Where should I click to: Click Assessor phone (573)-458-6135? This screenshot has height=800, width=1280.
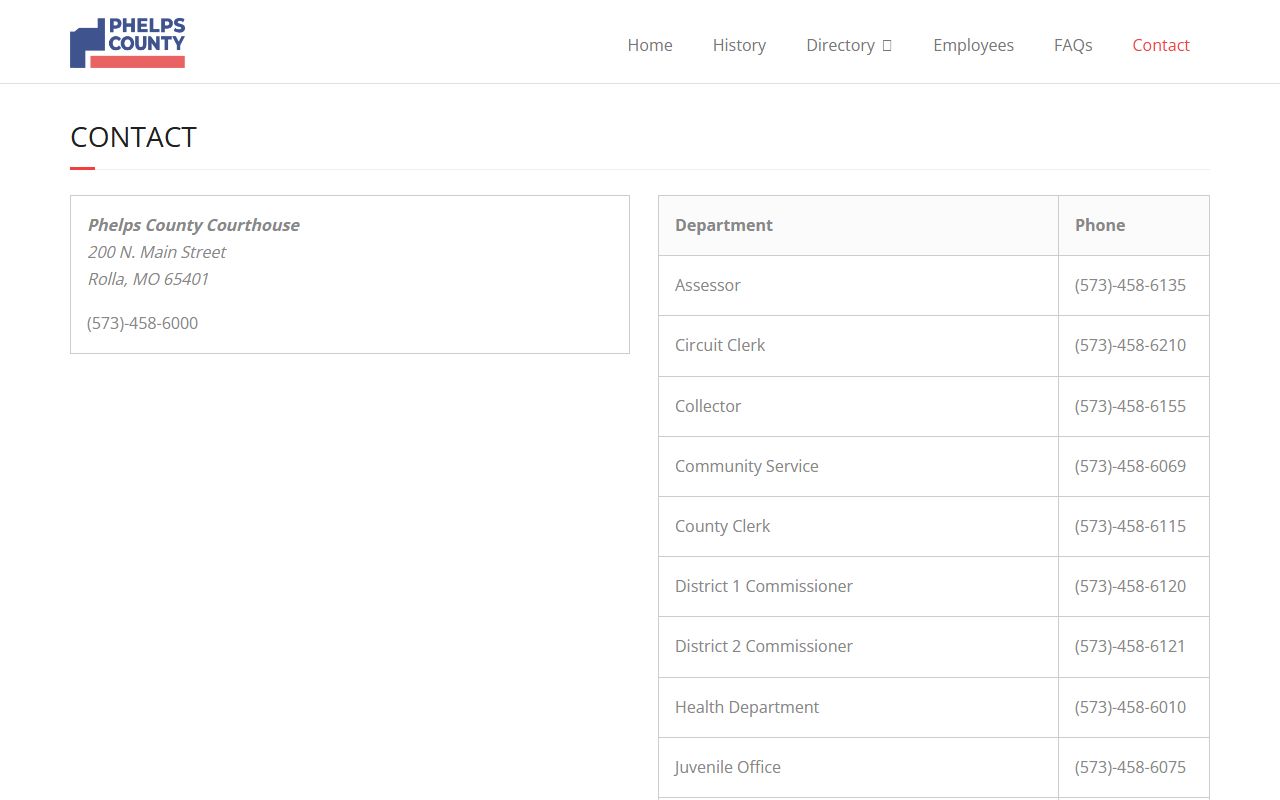point(1130,285)
